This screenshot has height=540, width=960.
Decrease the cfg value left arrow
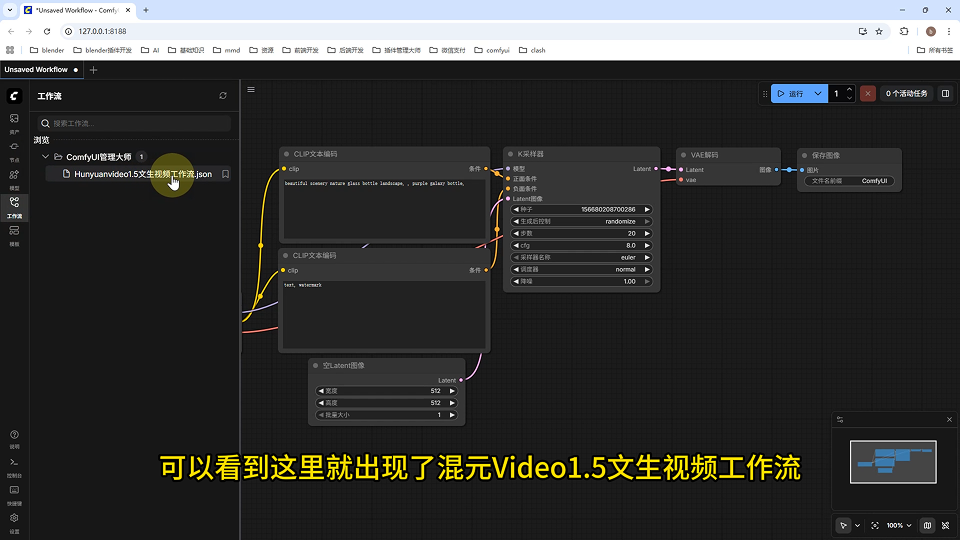tap(516, 246)
